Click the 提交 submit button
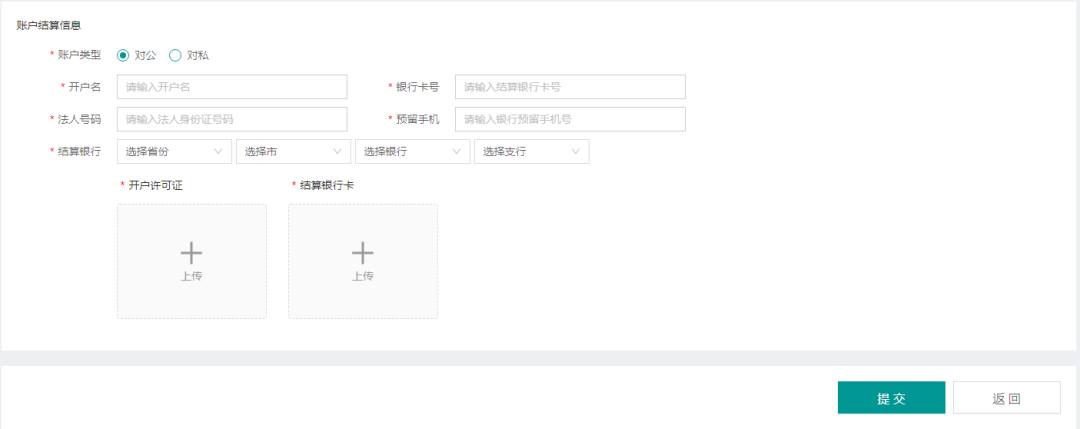1080x429 pixels. pos(891,397)
